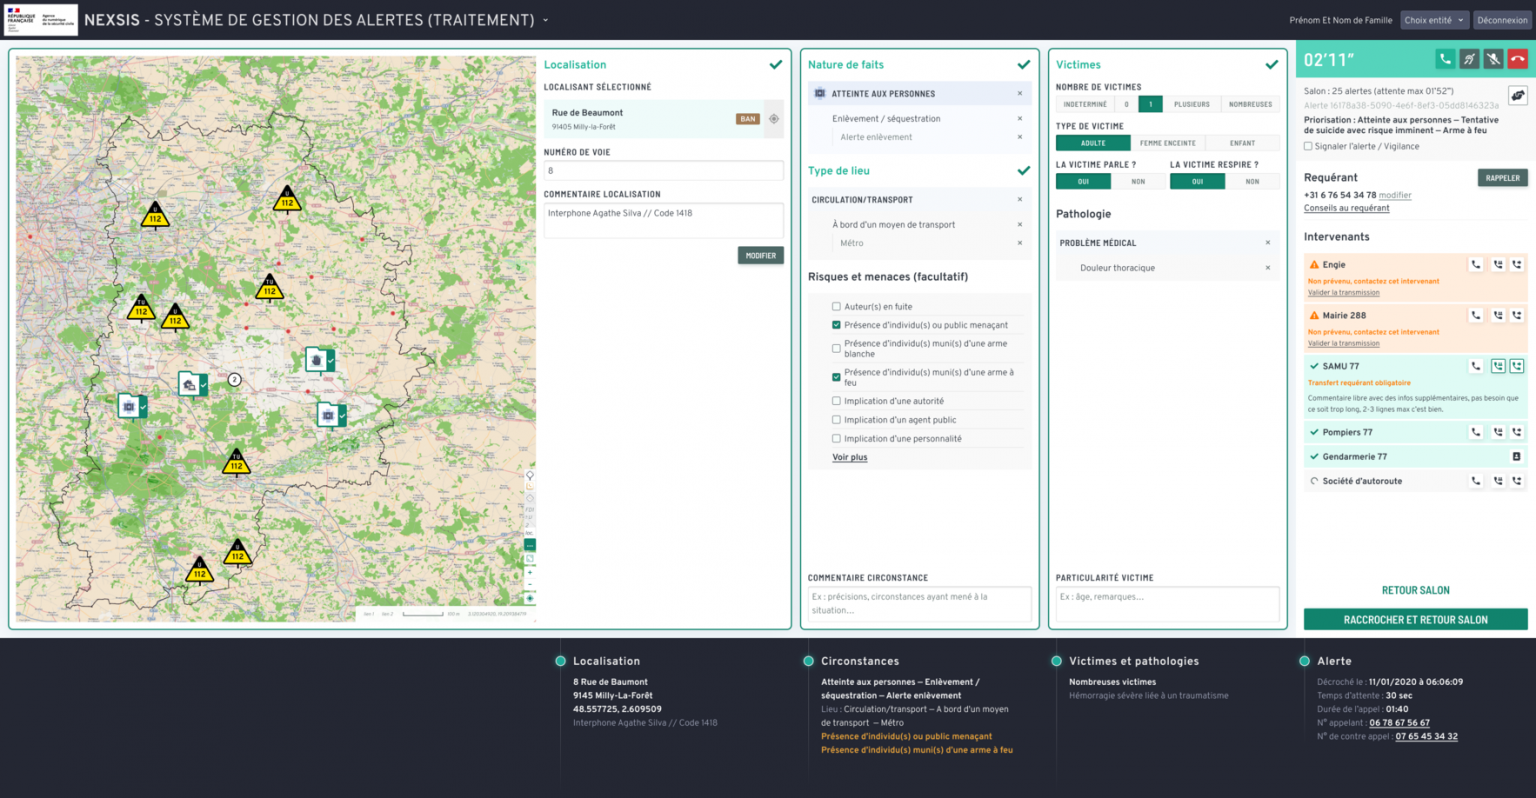Image resolution: width=1536 pixels, height=798 pixels.
Task: Choose ENFANT as victim type
Action: tap(1242, 143)
